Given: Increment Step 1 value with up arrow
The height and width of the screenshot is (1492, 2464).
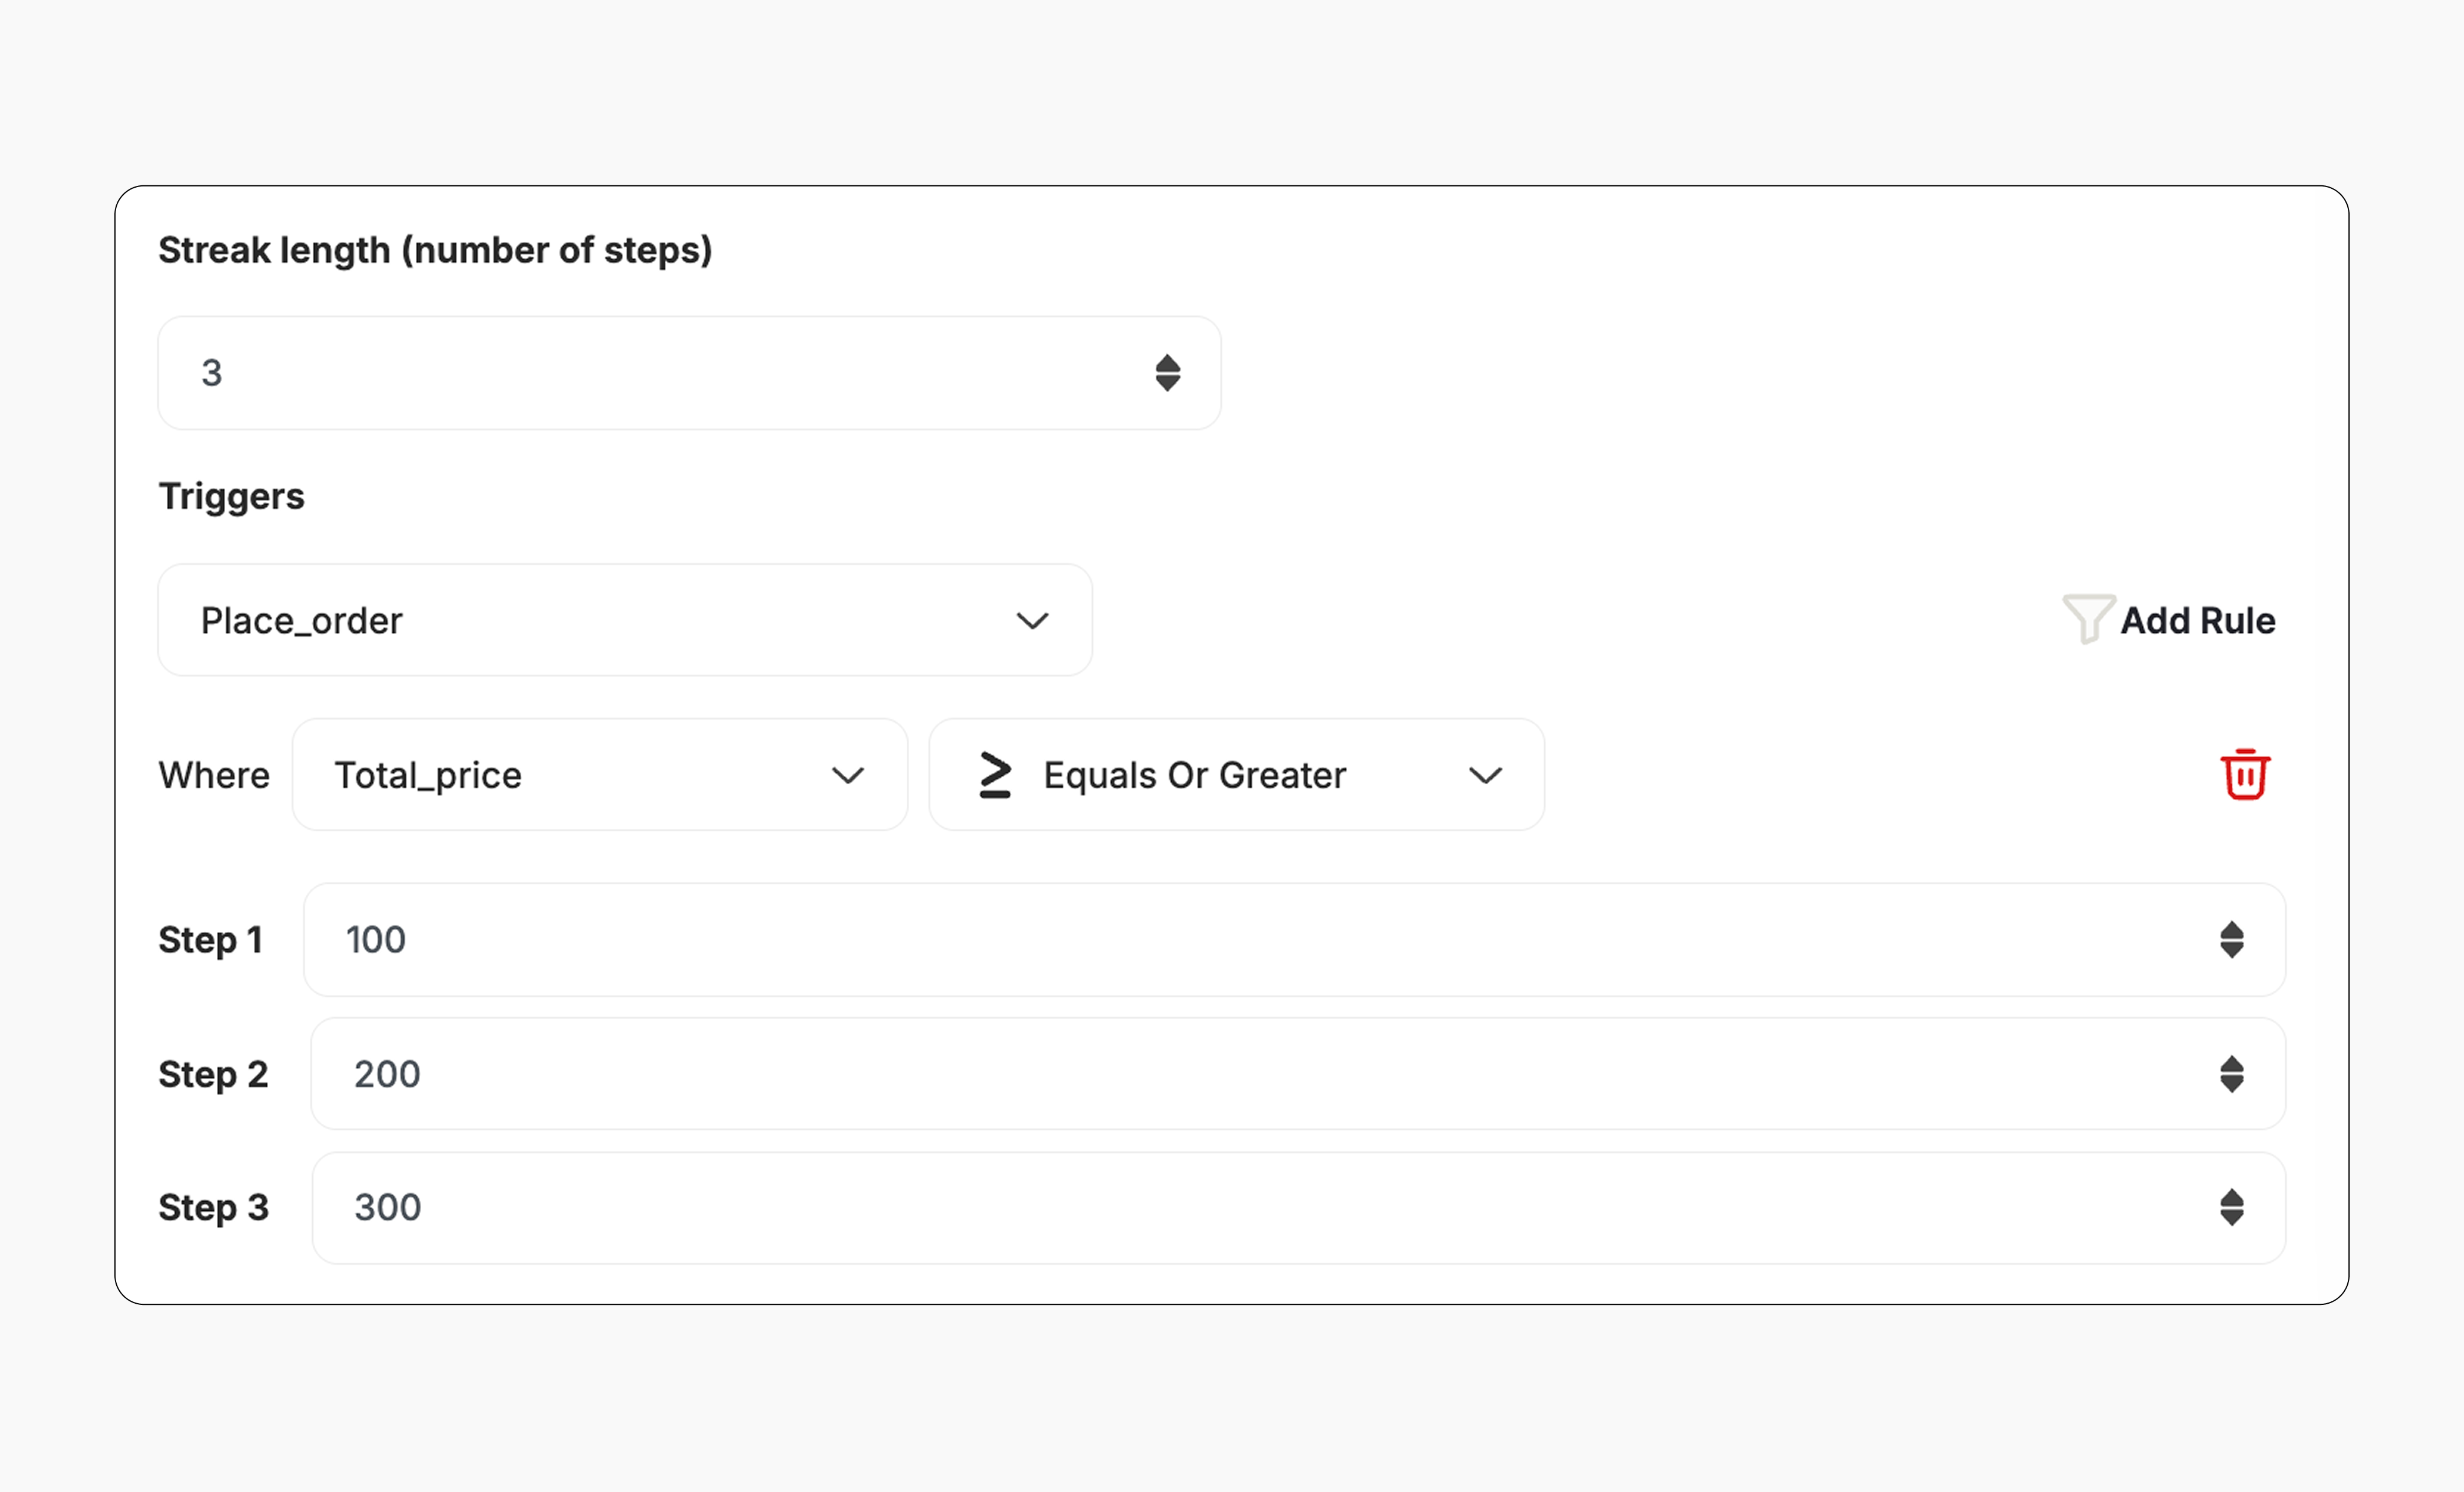Looking at the screenshot, I should [2231, 930].
